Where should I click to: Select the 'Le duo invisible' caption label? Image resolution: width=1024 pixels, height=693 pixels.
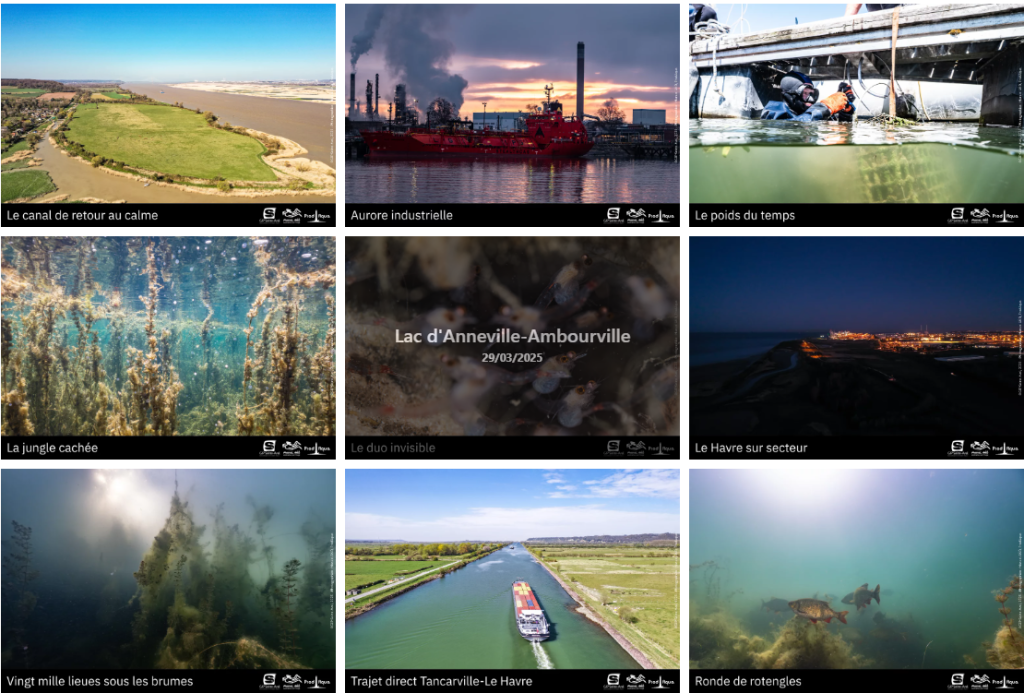[x=392, y=448]
